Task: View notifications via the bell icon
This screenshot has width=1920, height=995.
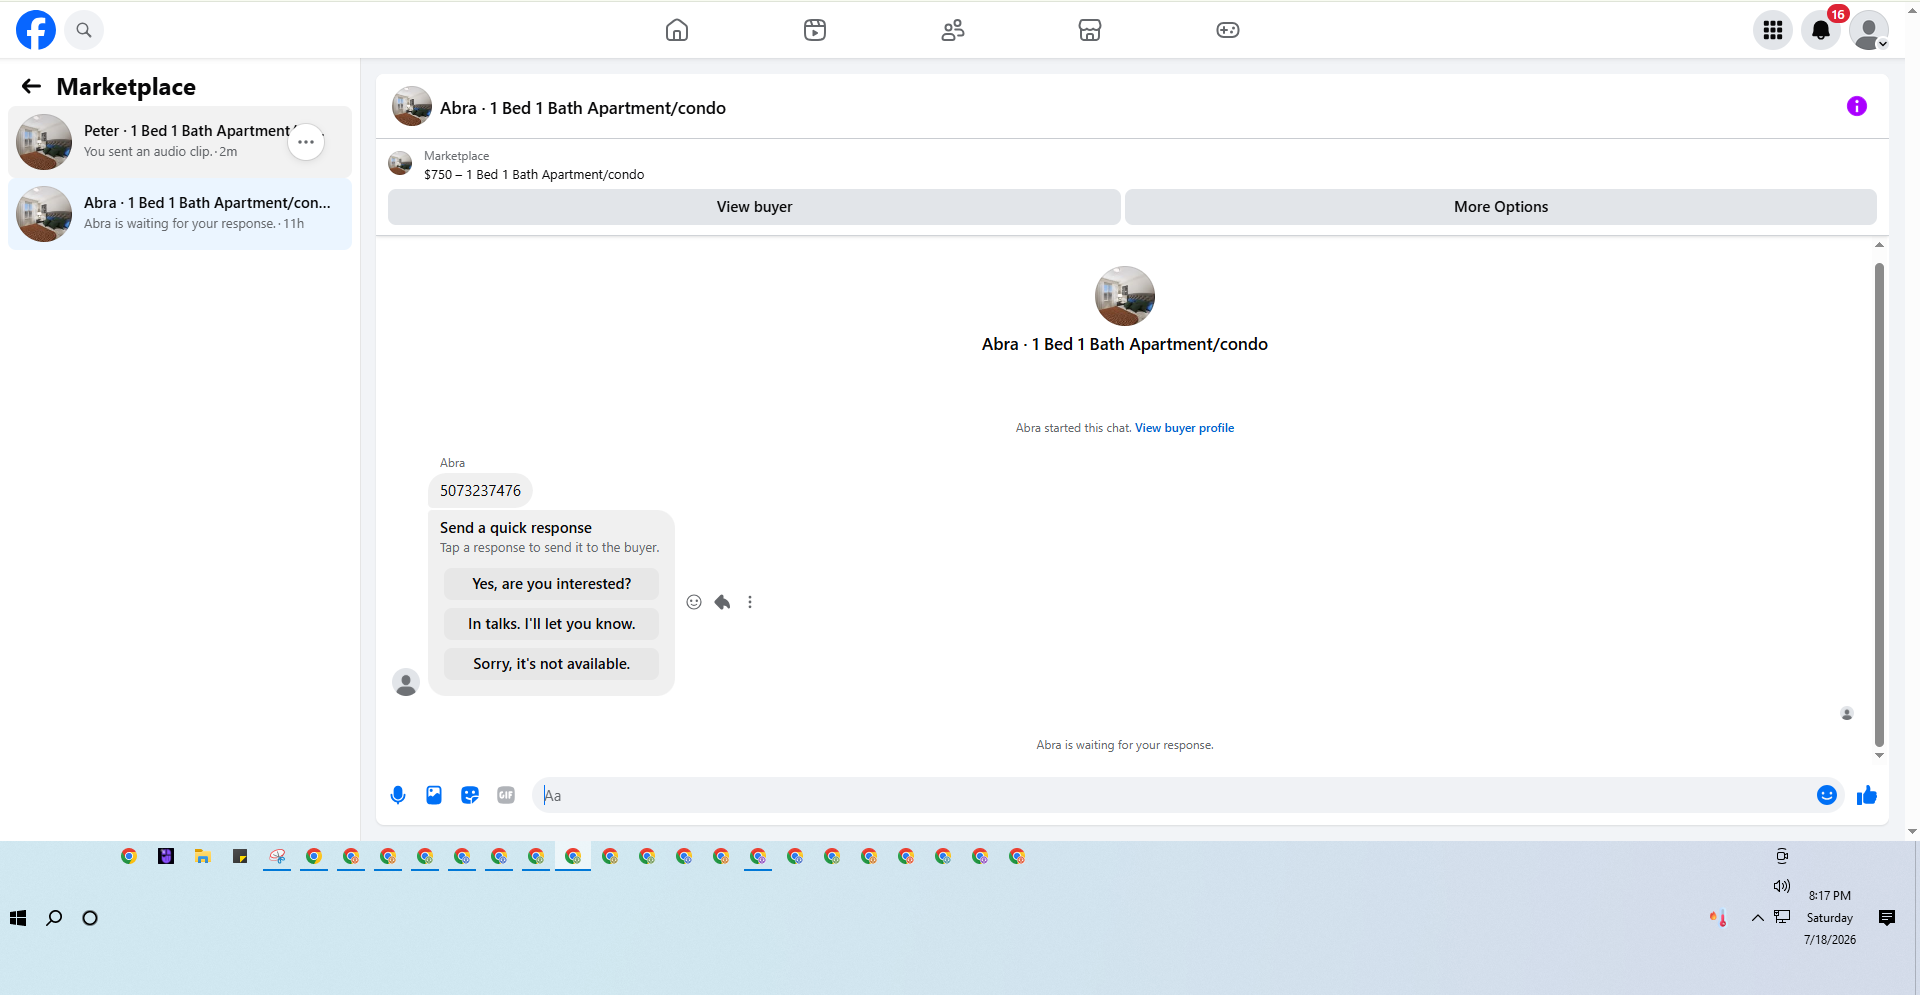Action: (x=1821, y=30)
